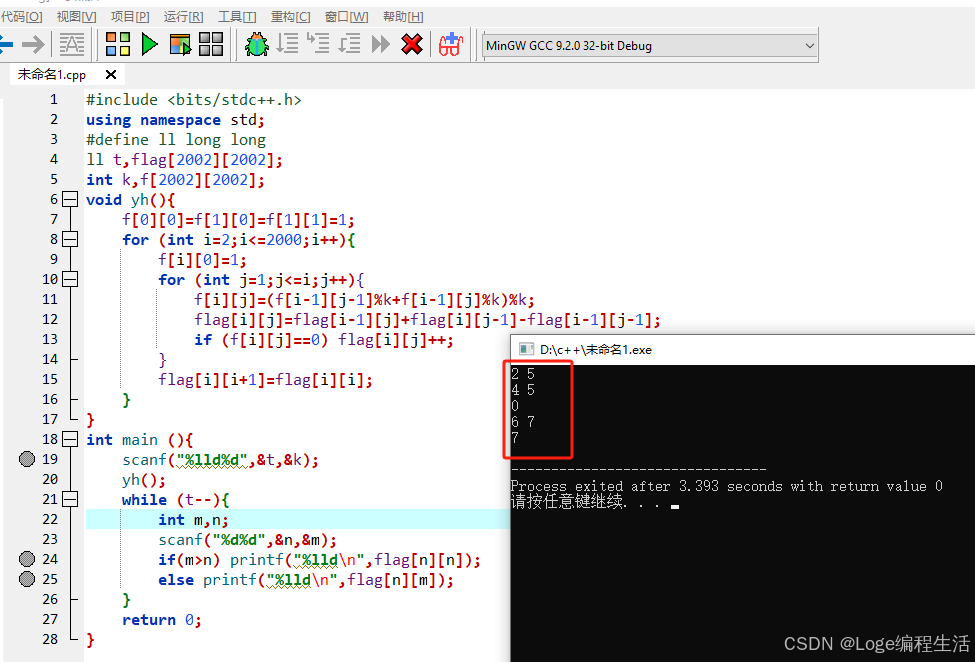
Task: Close the 未命名1.cpp tab with its X
Action: click(111, 75)
